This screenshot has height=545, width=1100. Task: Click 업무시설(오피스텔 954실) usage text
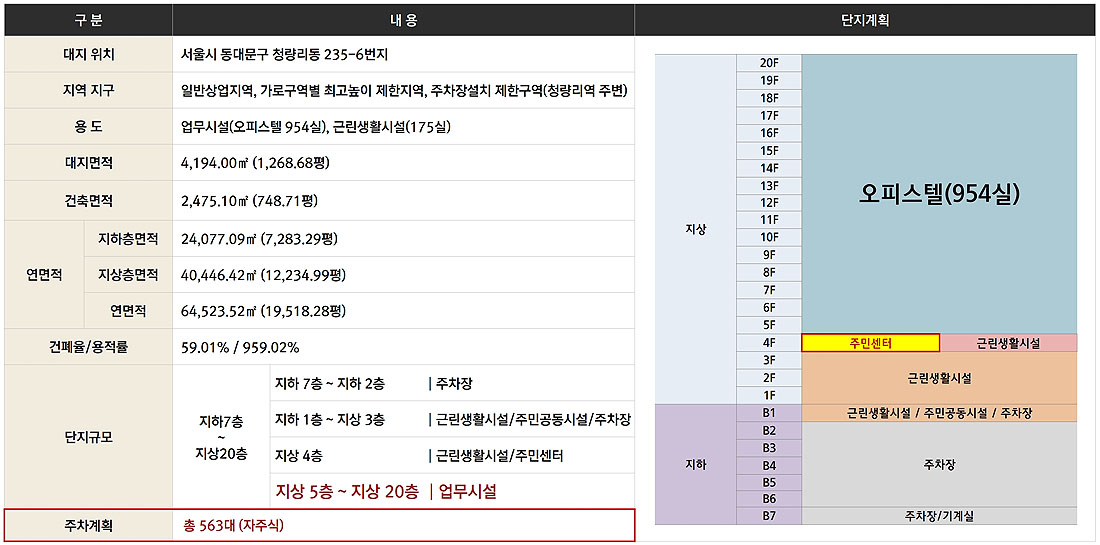[316, 127]
